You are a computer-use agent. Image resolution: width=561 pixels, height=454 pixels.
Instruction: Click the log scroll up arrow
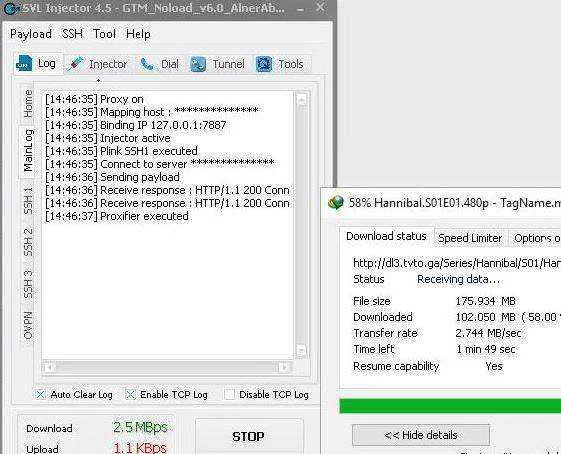point(302,100)
